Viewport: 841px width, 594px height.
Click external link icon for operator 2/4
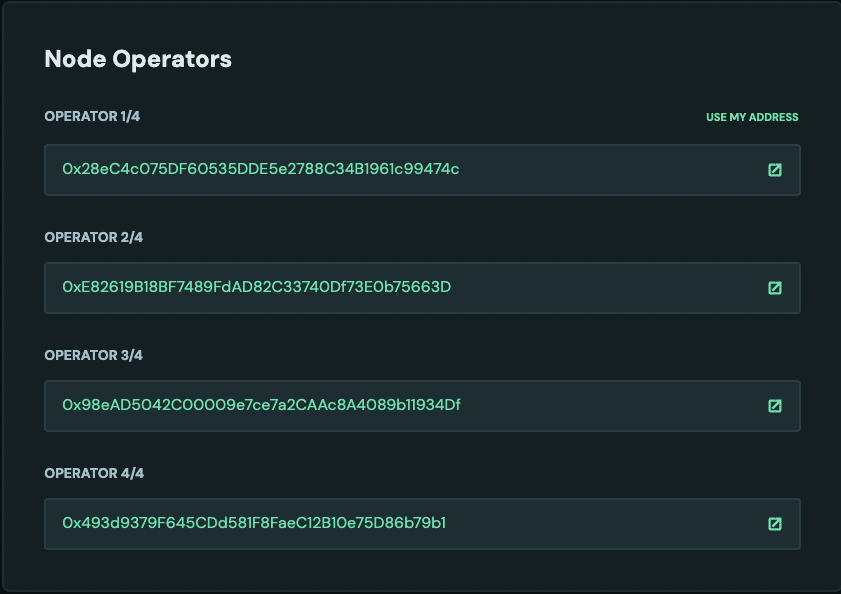(x=775, y=287)
